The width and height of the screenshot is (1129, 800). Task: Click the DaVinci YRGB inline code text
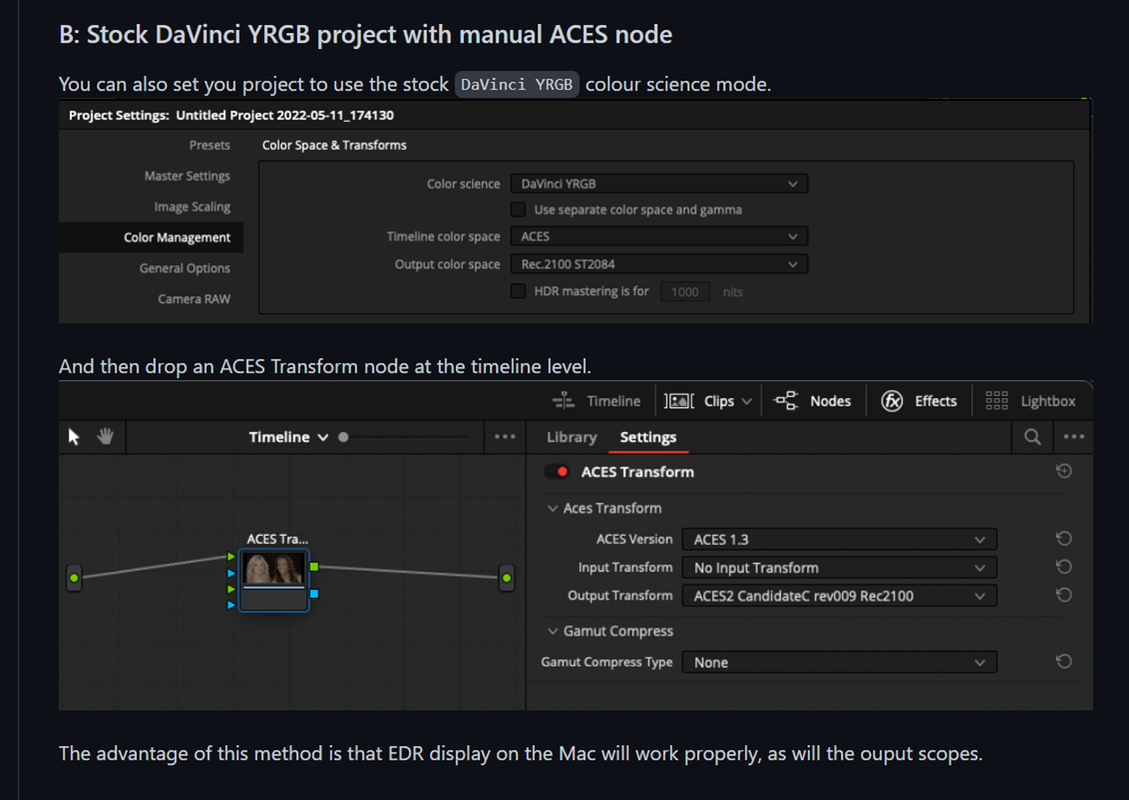coord(516,84)
